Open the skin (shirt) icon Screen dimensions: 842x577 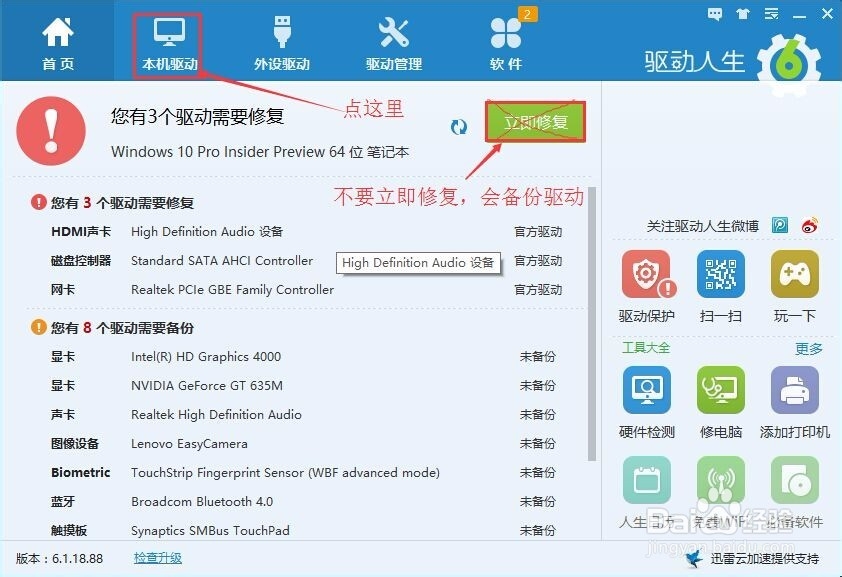(743, 14)
